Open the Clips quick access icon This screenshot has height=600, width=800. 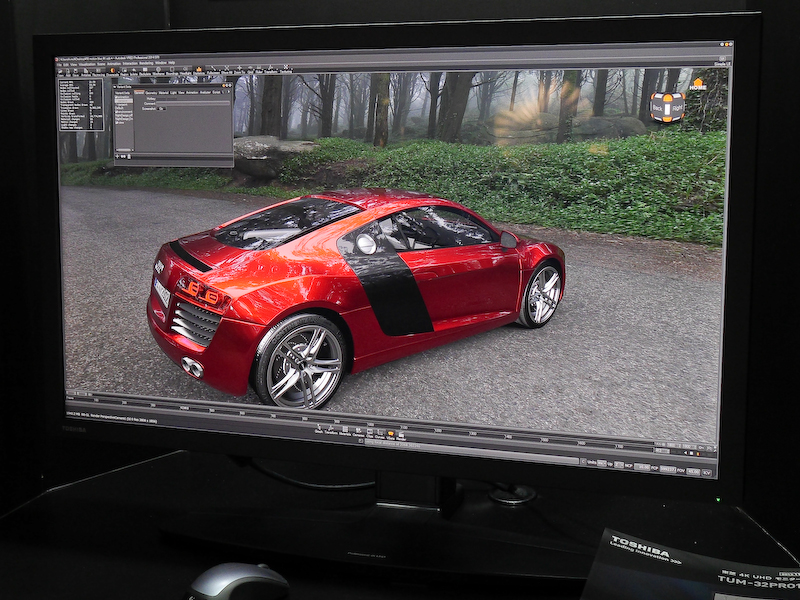point(369,434)
